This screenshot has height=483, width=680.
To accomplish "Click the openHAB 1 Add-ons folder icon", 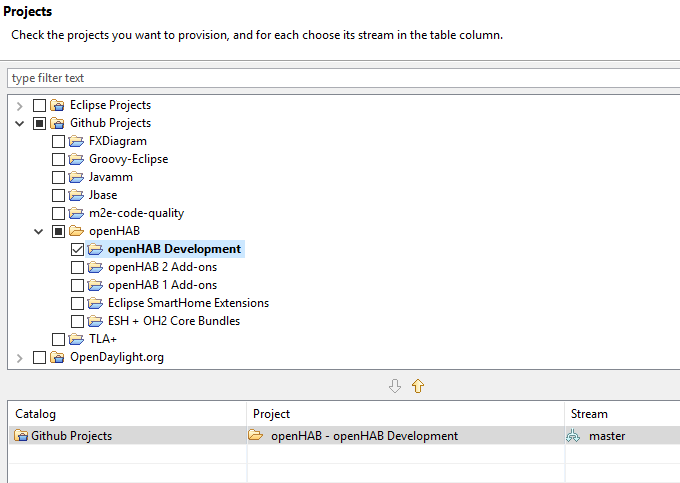I will tap(95, 285).
